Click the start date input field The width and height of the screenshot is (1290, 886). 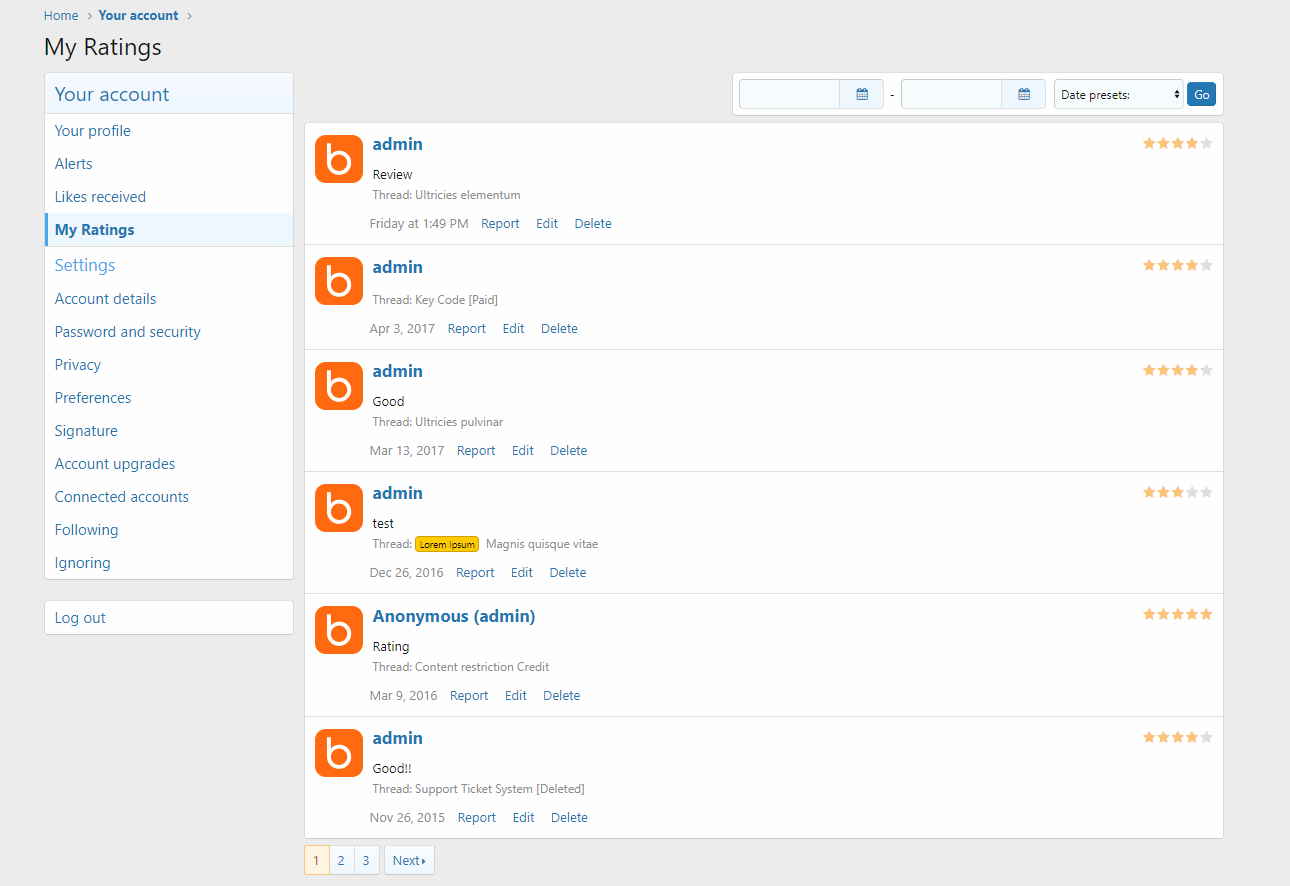click(x=789, y=94)
